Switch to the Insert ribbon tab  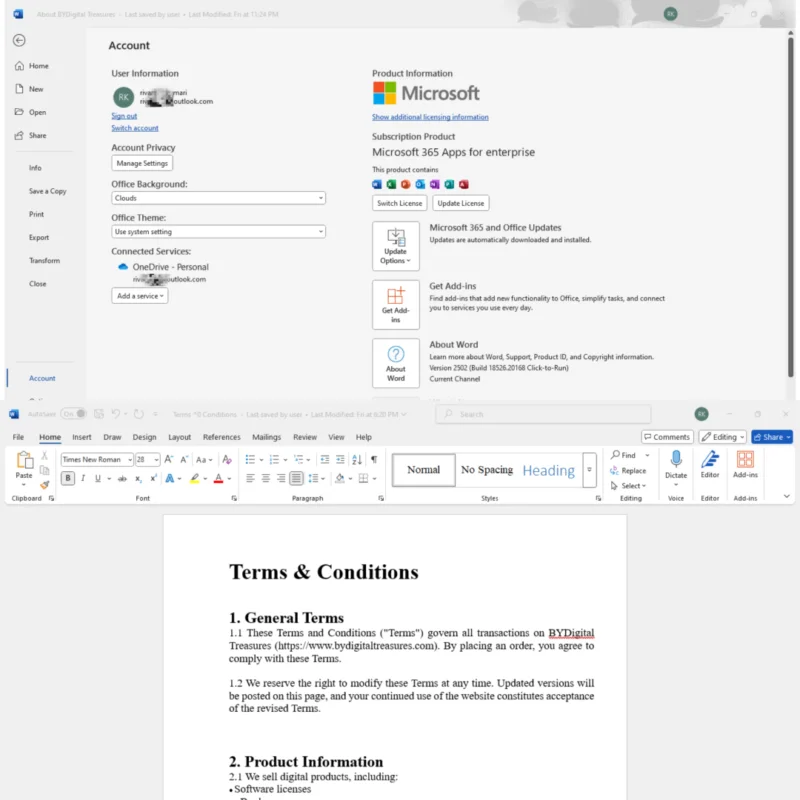click(x=81, y=437)
